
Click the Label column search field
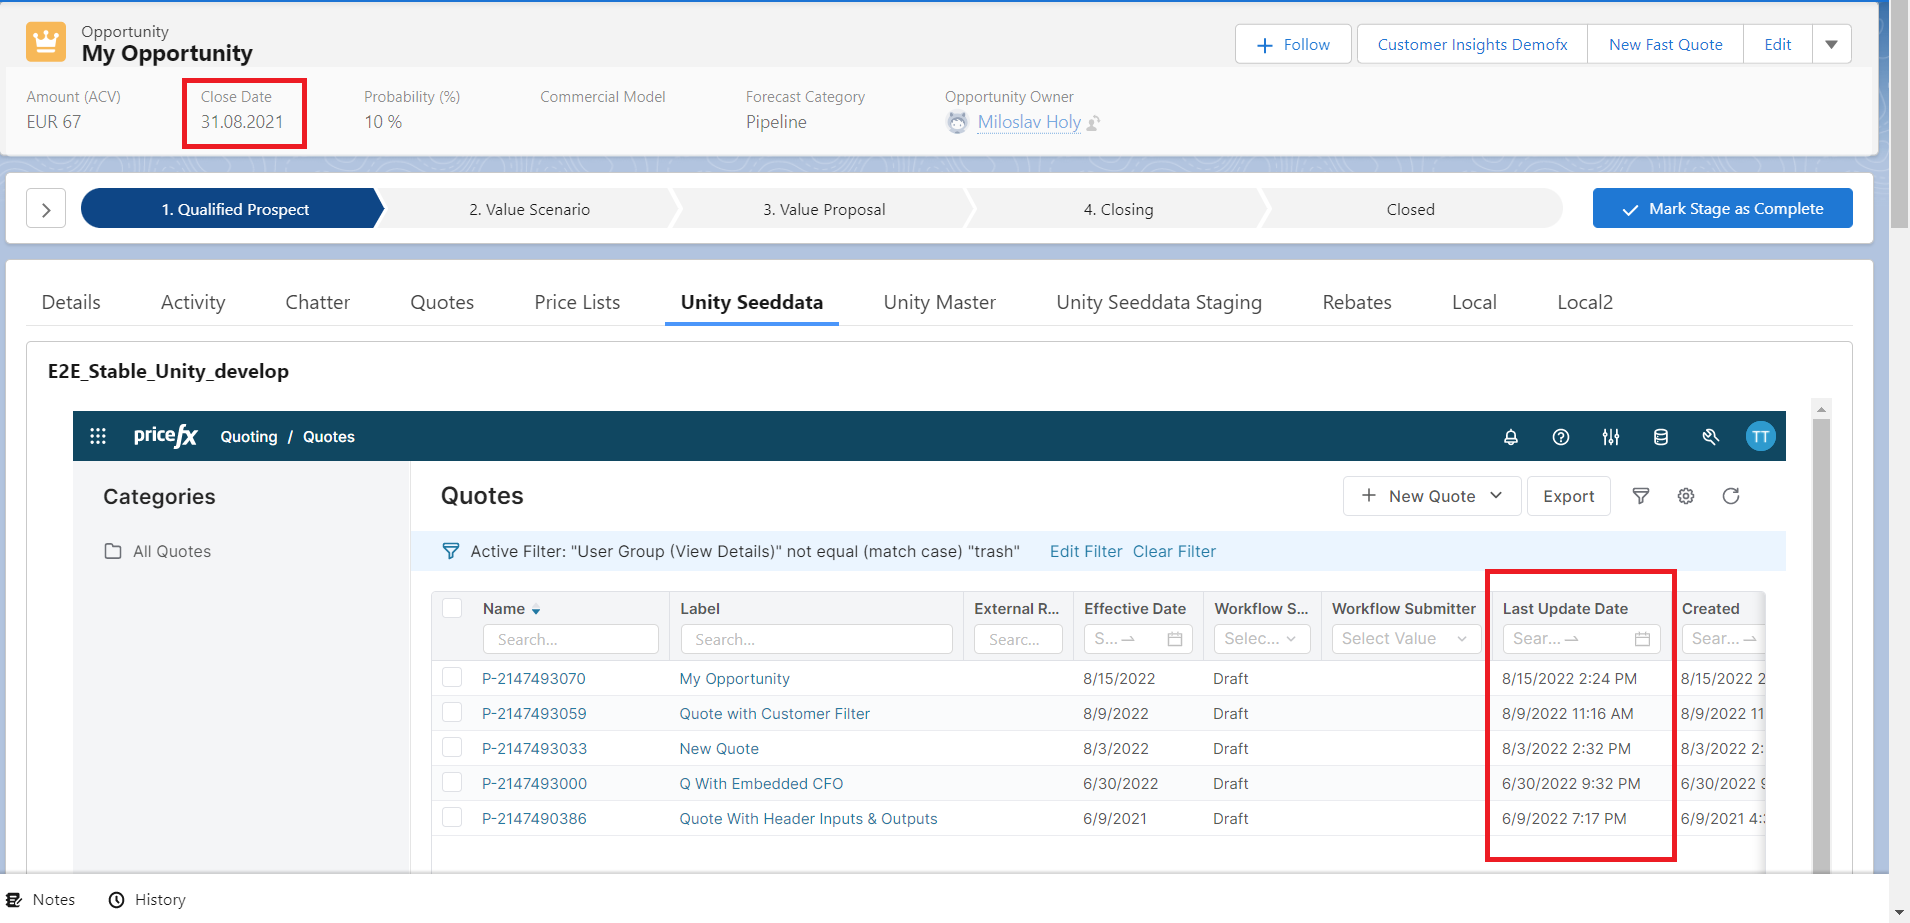[816, 639]
